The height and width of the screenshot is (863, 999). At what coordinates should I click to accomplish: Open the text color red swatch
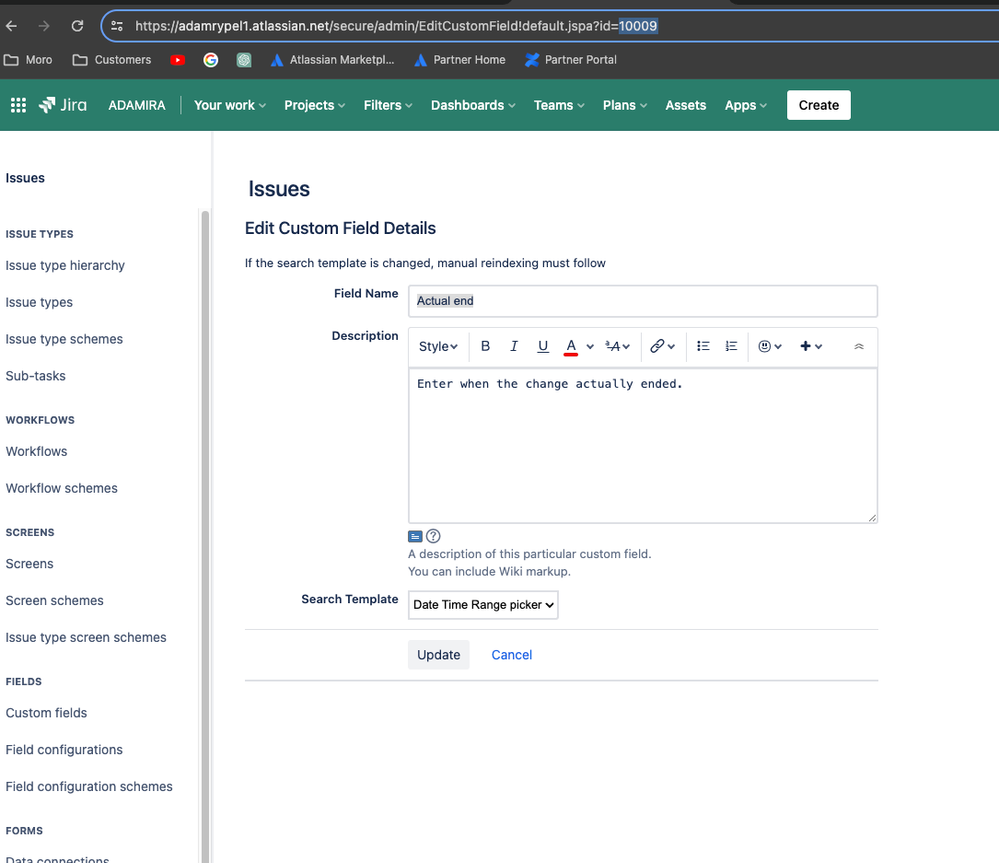point(571,346)
